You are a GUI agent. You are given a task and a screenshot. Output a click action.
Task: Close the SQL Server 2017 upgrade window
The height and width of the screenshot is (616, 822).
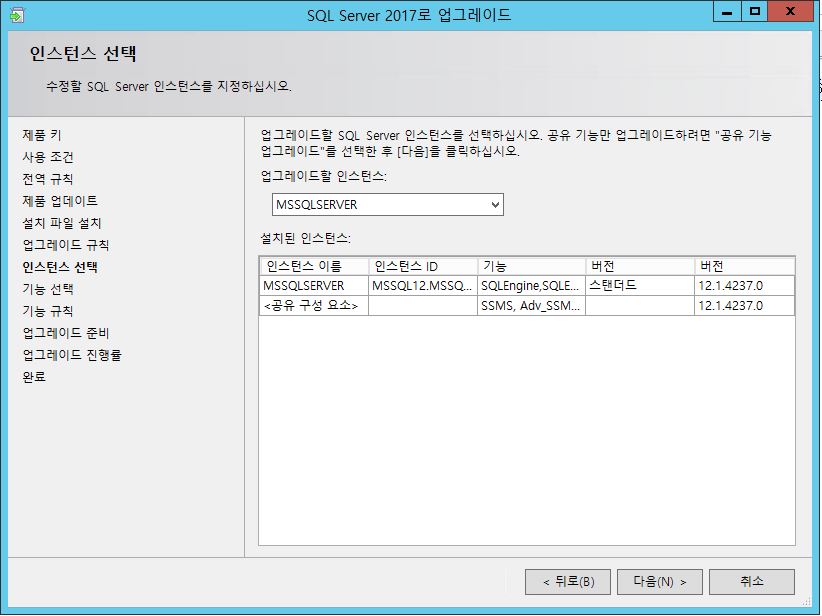click(791, 12)
